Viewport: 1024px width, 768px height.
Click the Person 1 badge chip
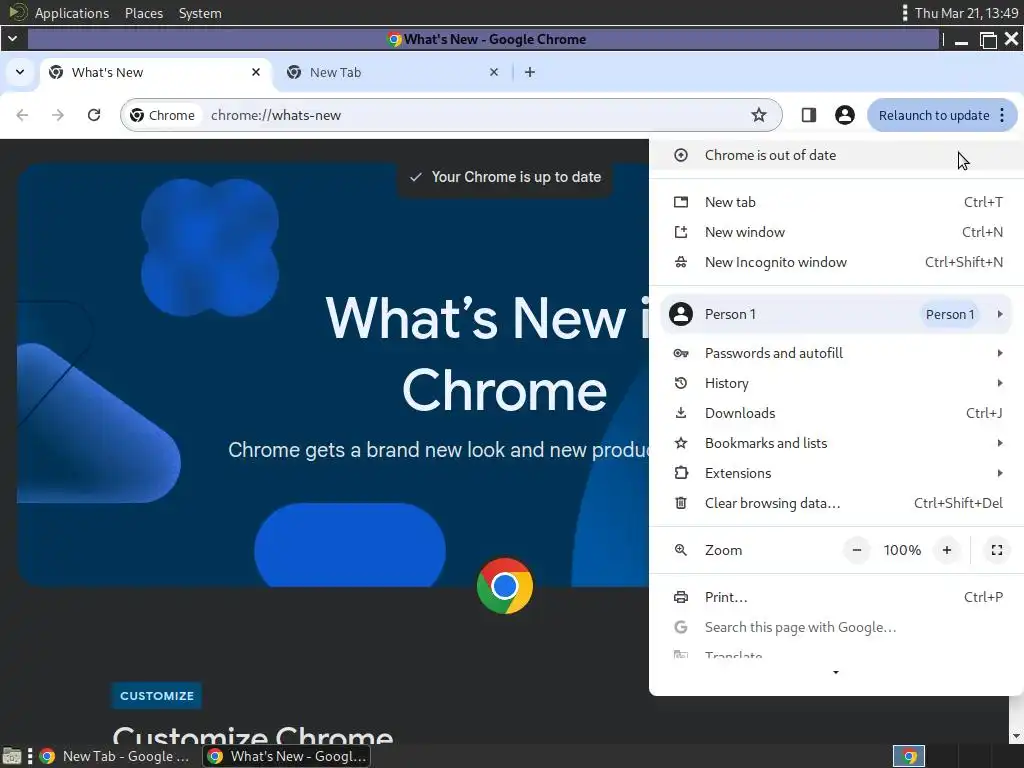950,315
